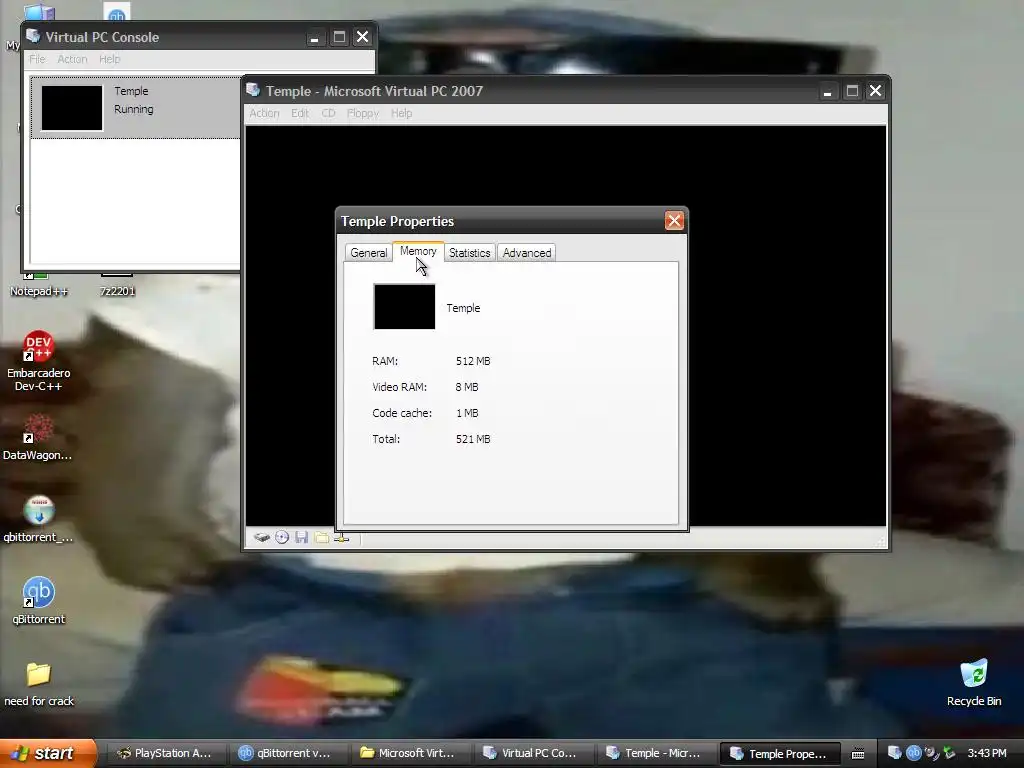Open CD menu in Temple Virtual PC window
Image resolution: width=1024 pixels, height=768 pixels.
pyautogui.click(x=328, y=113)
